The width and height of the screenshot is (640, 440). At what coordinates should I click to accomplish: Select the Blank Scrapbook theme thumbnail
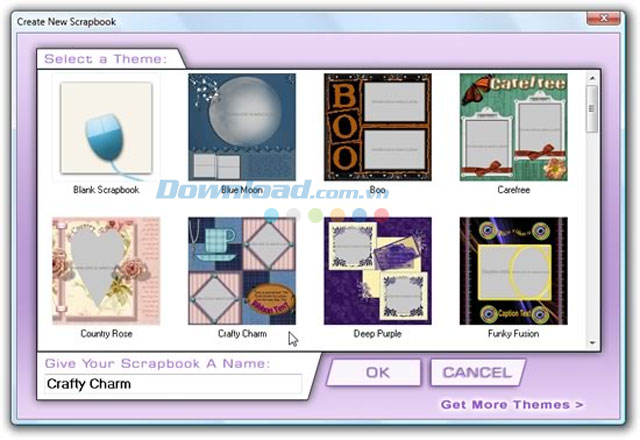point(106,128)
